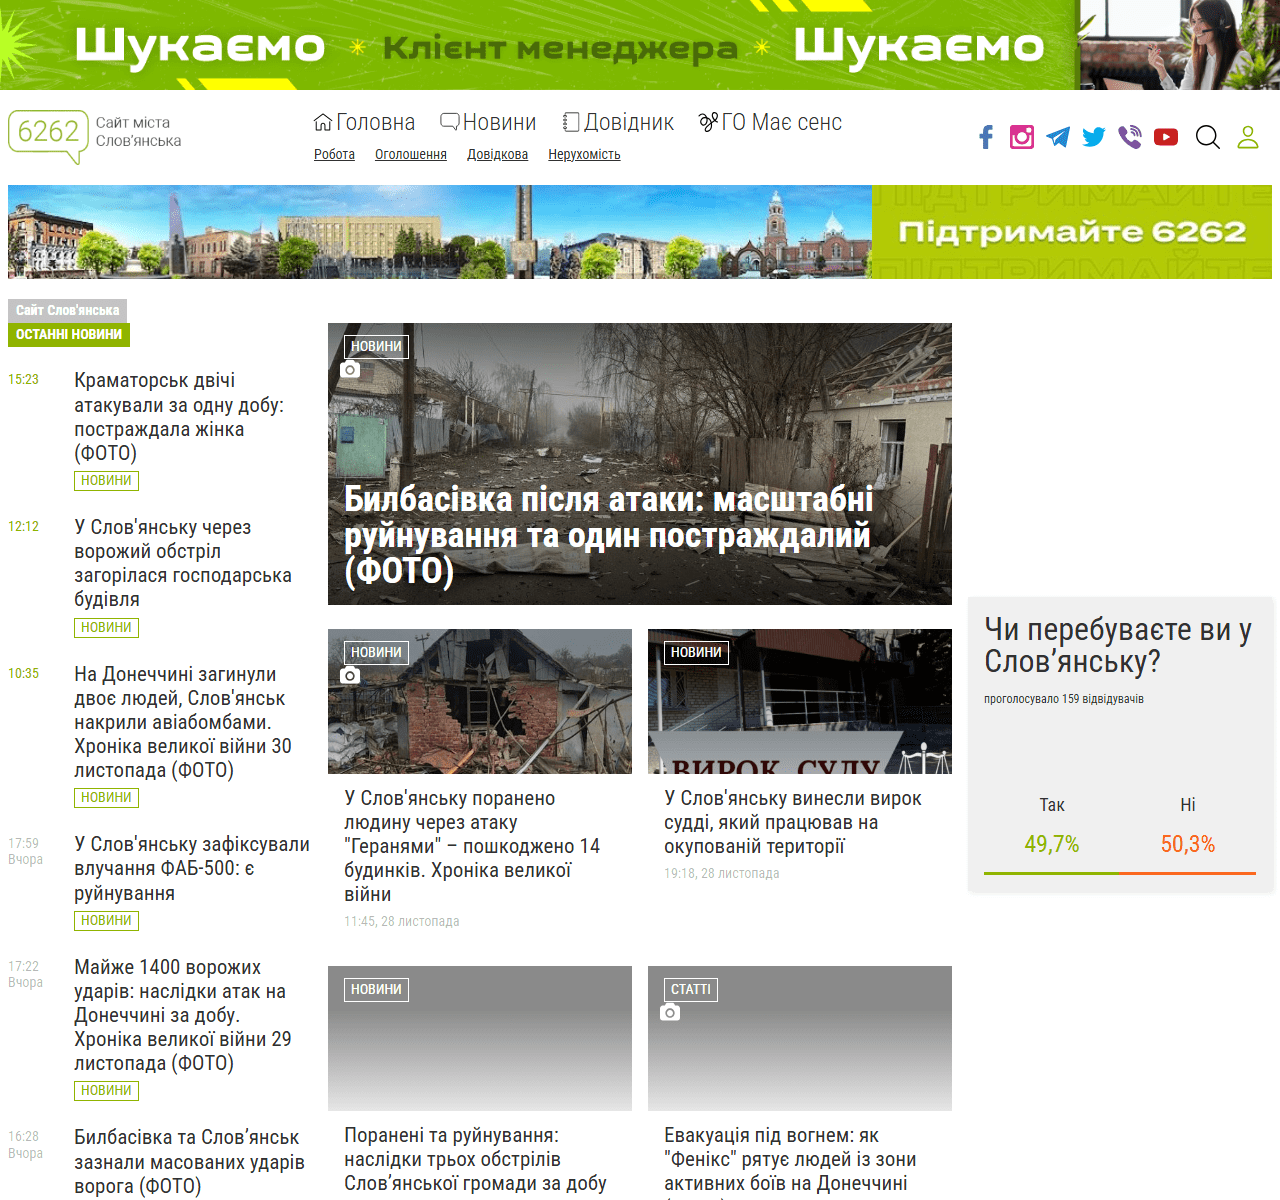
Task: Click the search magnifier icon
Action: click(x=1208, y=137)
